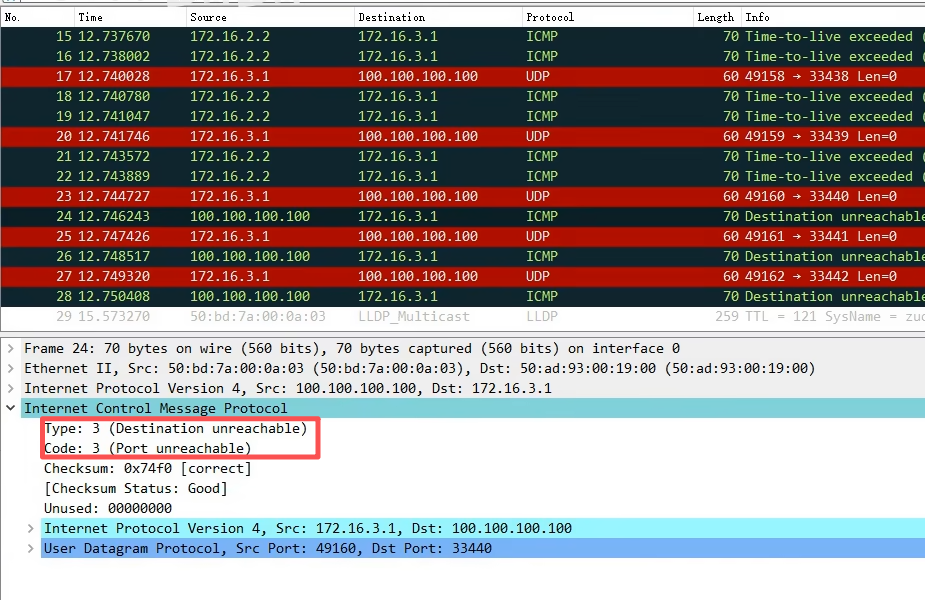
Task: Sort packets by the Length column
Action: click(x=715, y=17)
